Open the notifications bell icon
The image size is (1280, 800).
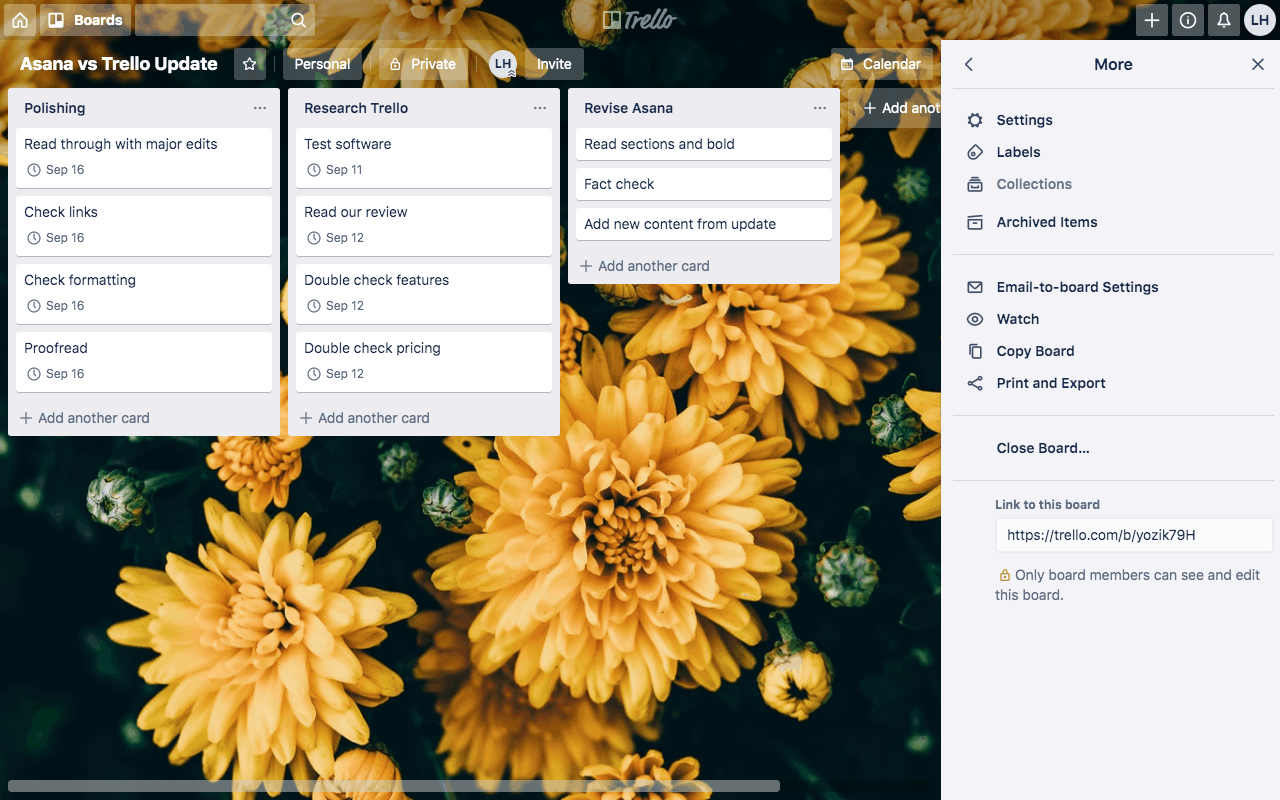[x=1224, y=20]
